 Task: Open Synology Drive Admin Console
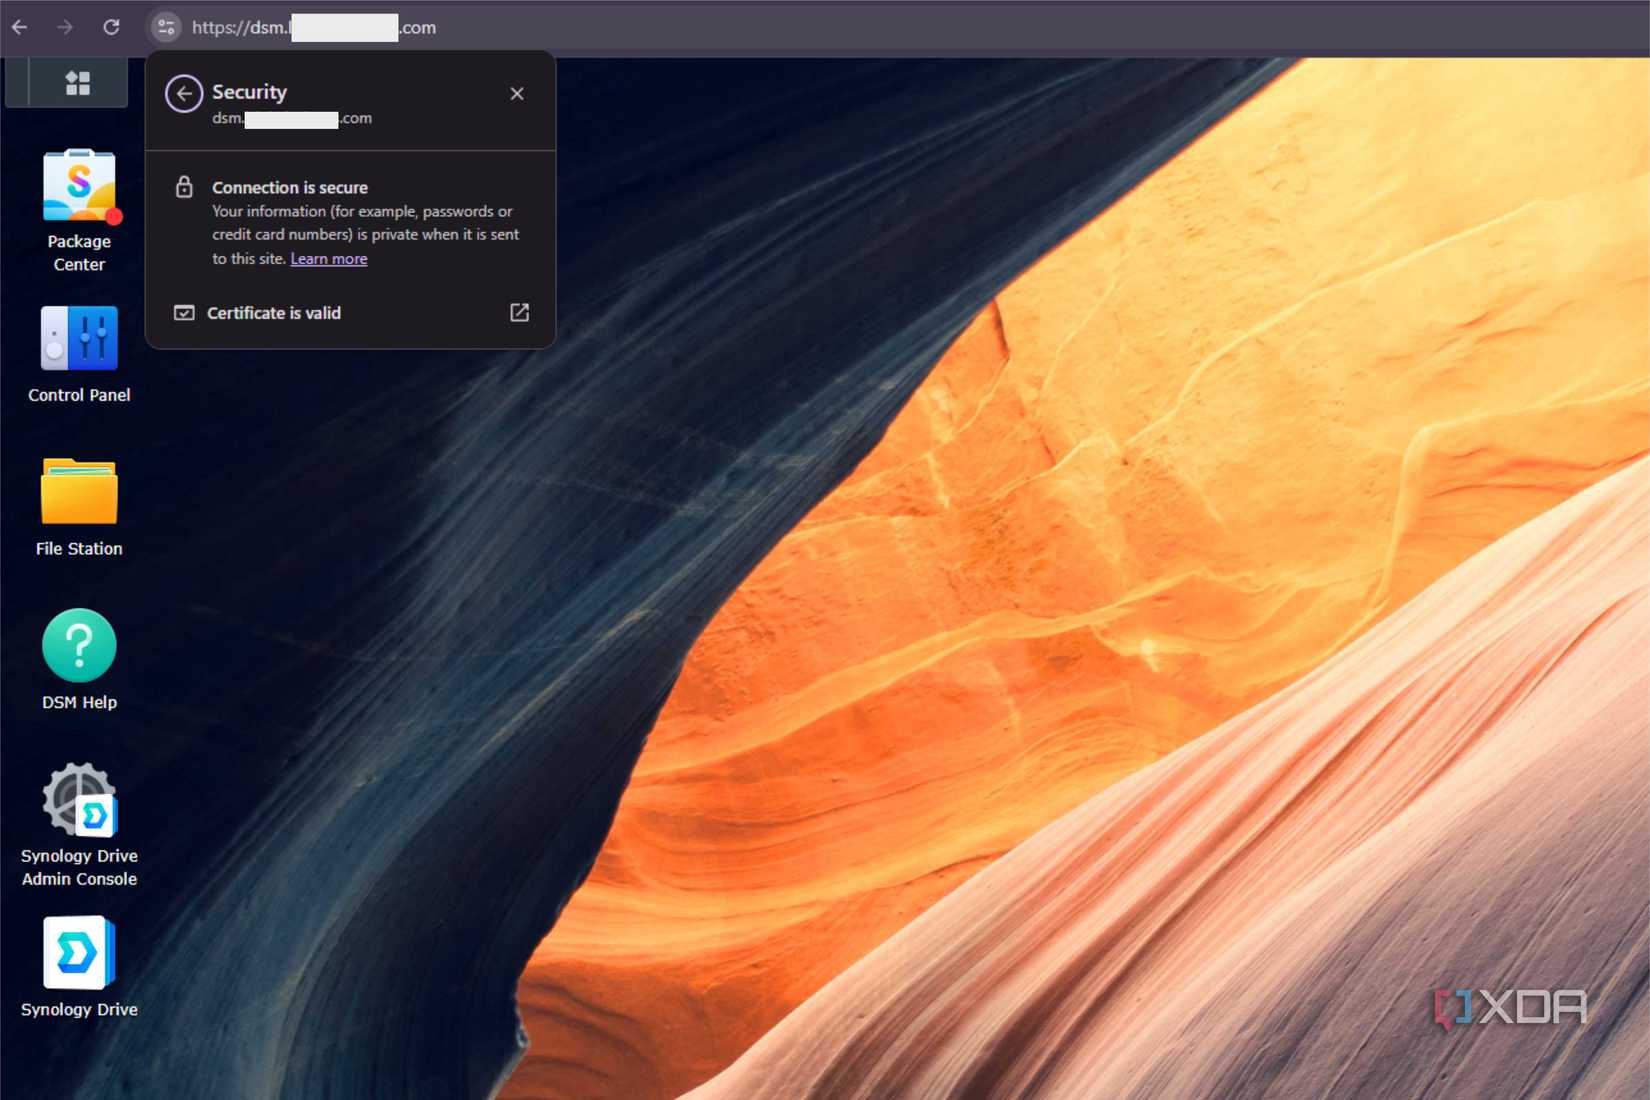click(x=79, y=800)
